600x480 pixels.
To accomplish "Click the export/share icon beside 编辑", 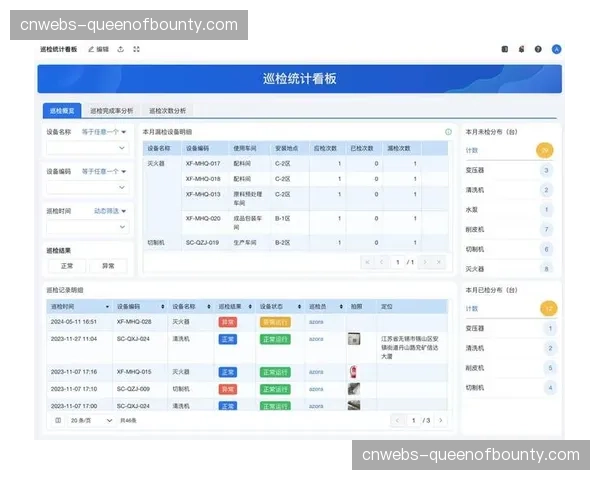I will (121, 49).
